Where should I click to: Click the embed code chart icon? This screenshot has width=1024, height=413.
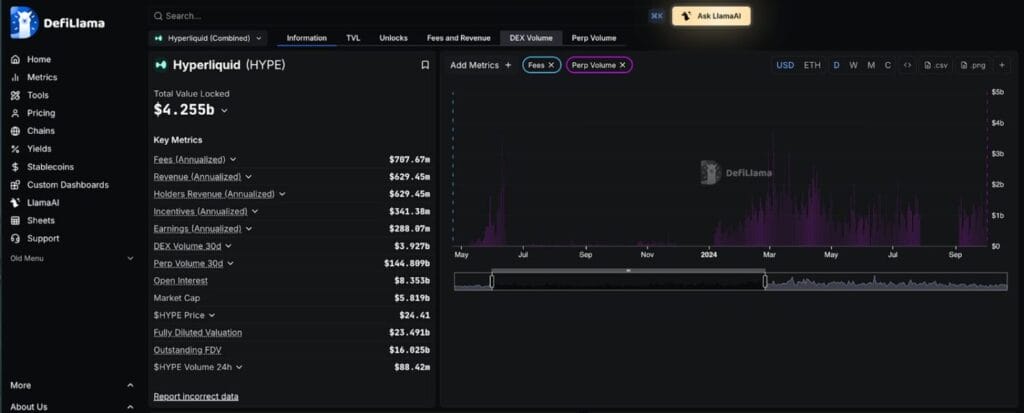click(x=906, y=65)
